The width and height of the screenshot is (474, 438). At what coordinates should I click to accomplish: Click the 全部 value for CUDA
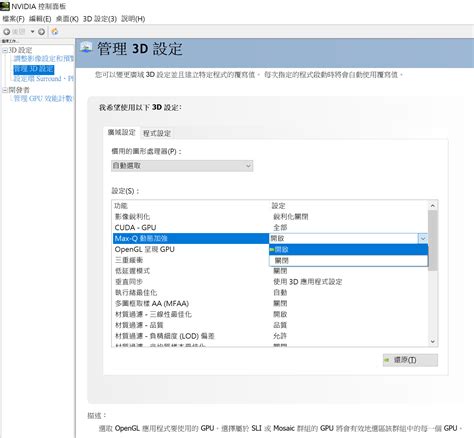coord(280,228)
